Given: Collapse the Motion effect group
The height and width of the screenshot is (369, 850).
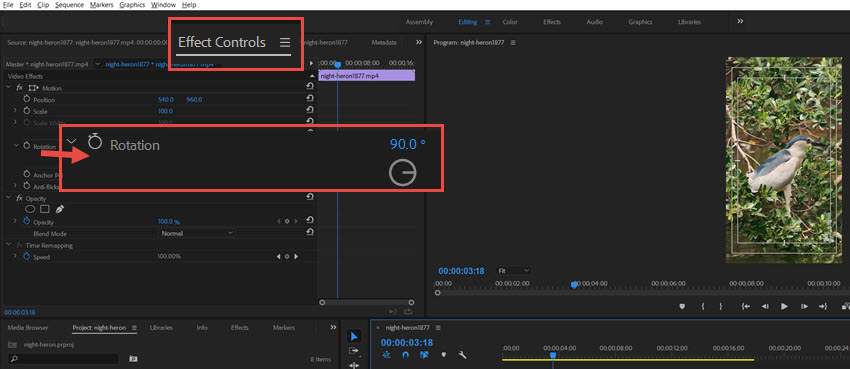Looking at the screenshot, I should point(9,87).
